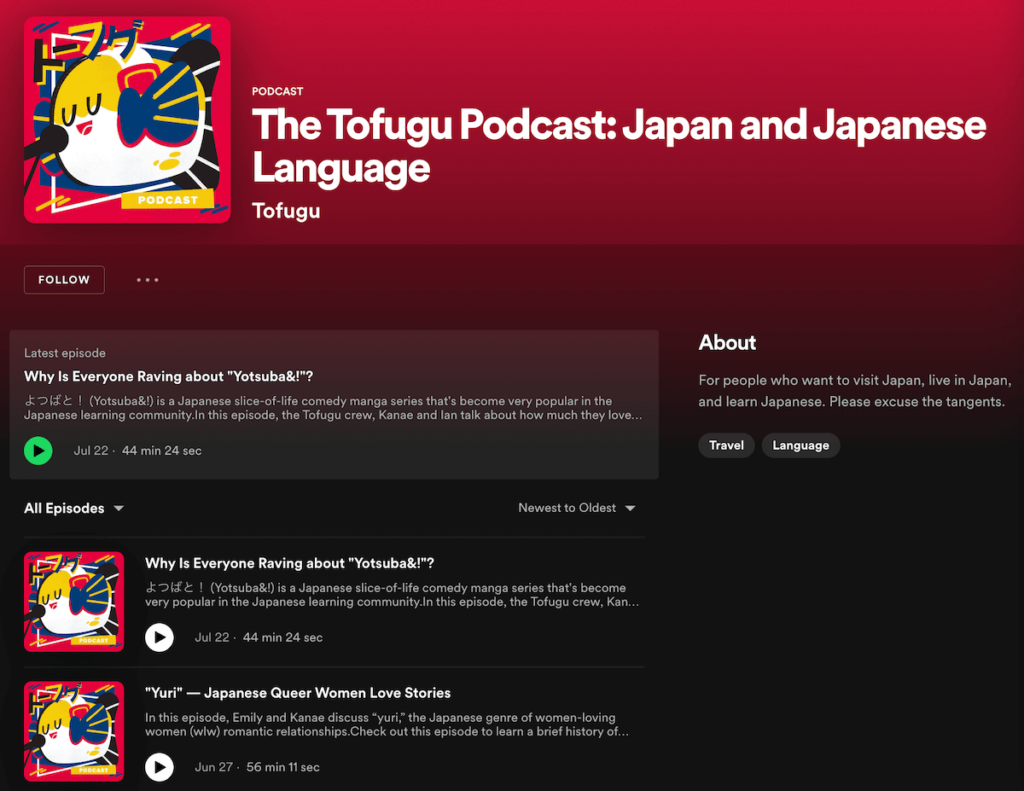
Task: Open the Newest to Oldest sort dropdown
Action: [577, 508]
